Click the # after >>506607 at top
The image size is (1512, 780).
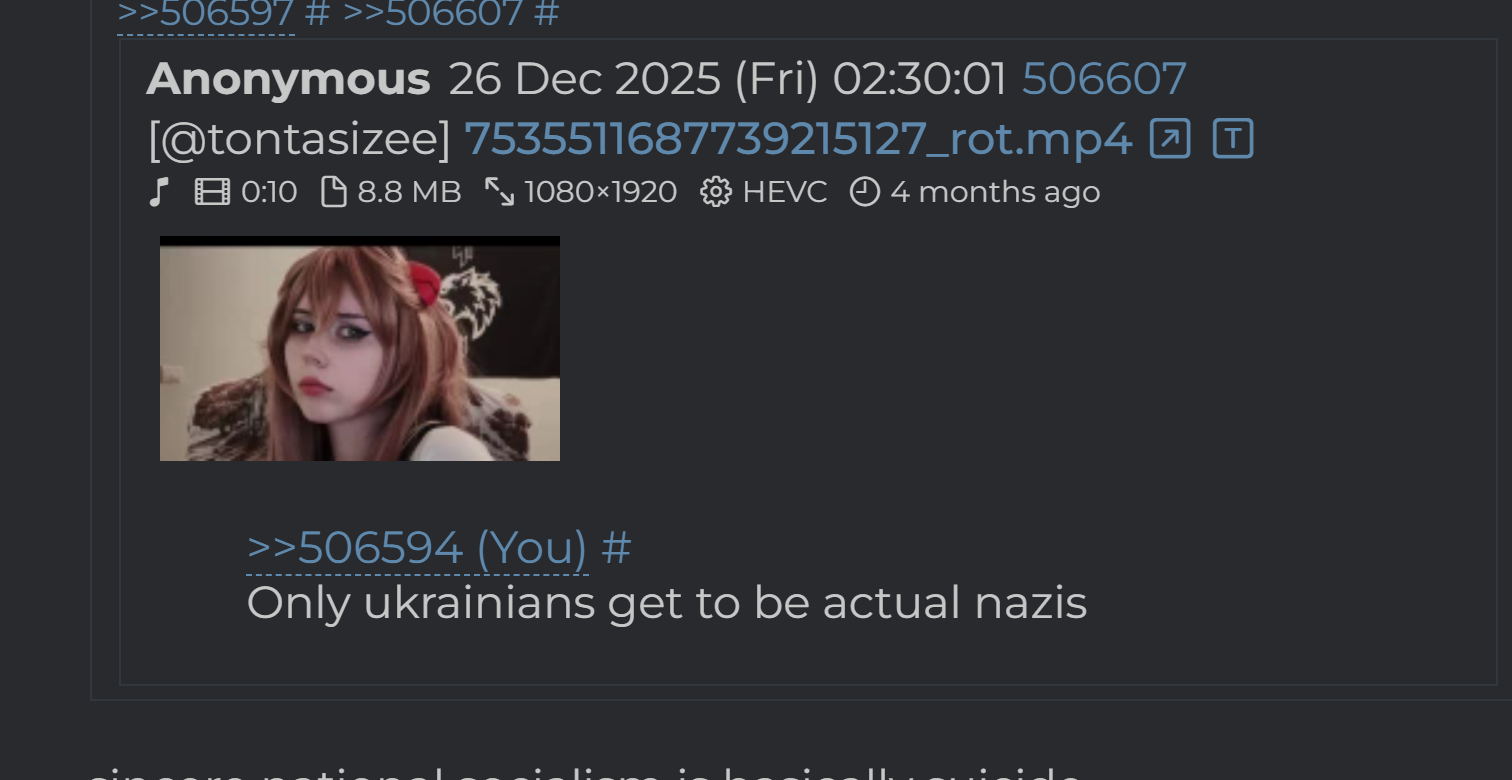547,14
